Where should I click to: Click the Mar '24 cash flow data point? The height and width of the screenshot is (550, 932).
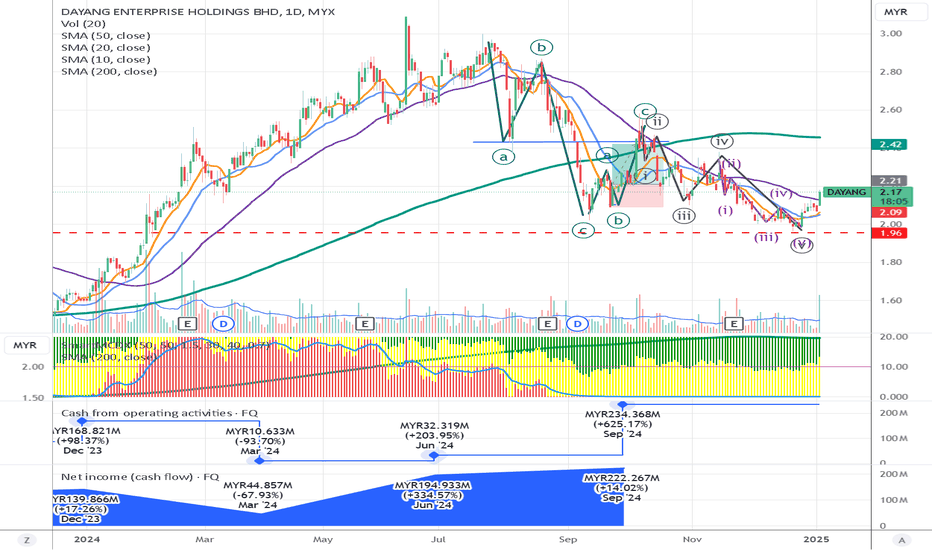(x=259, y=461)
